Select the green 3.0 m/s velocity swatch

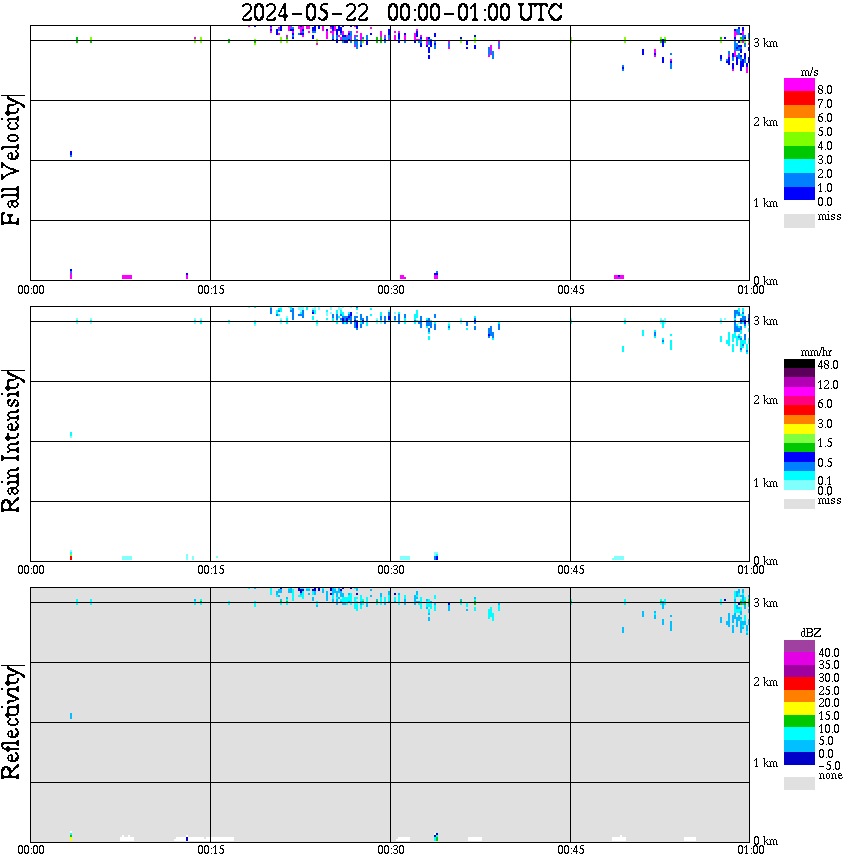pos(799,152)
